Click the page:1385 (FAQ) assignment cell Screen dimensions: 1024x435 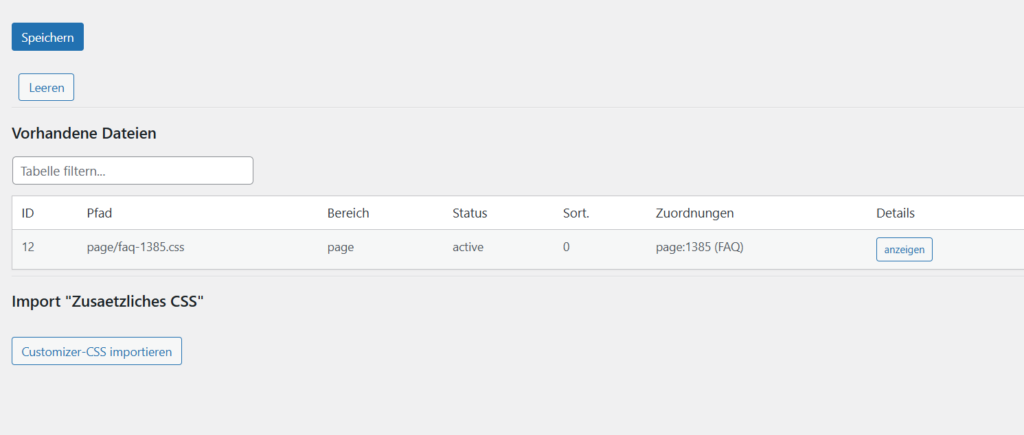[x=699, y=248]
